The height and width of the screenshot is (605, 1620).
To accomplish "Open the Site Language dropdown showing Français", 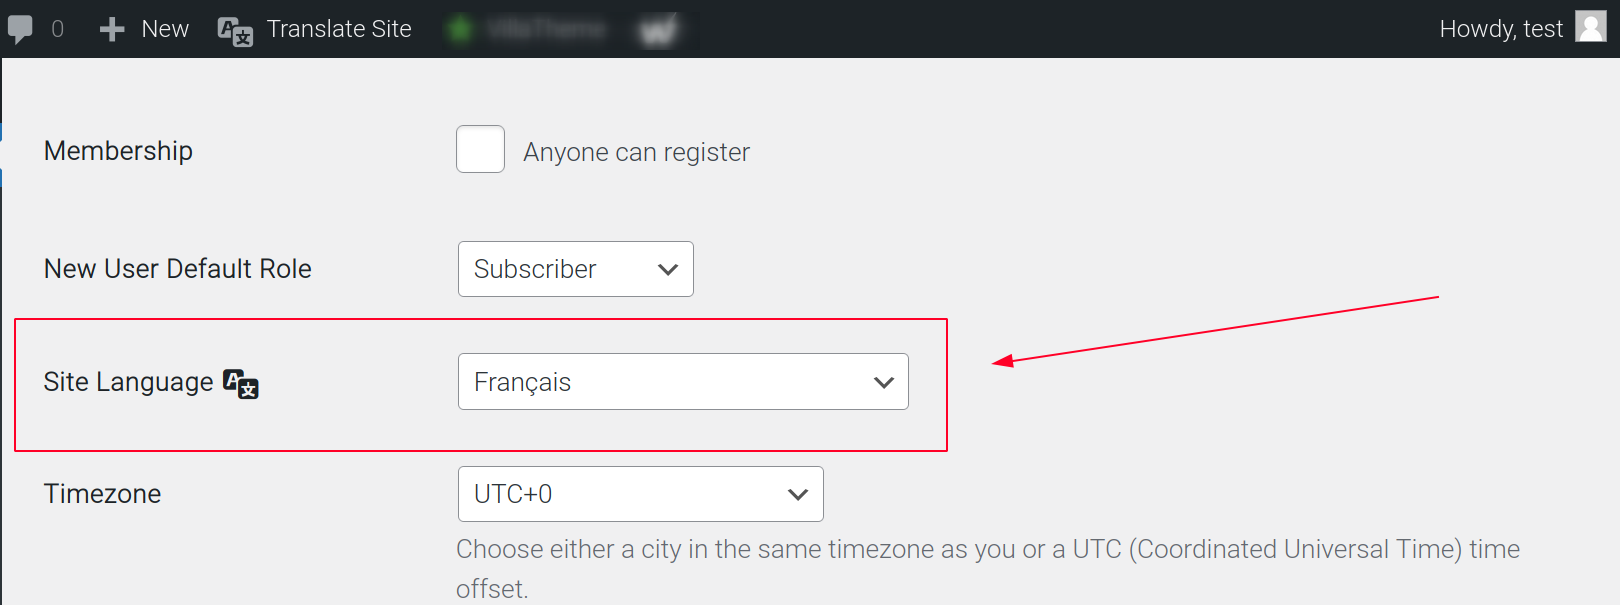I will coord(683,381).
